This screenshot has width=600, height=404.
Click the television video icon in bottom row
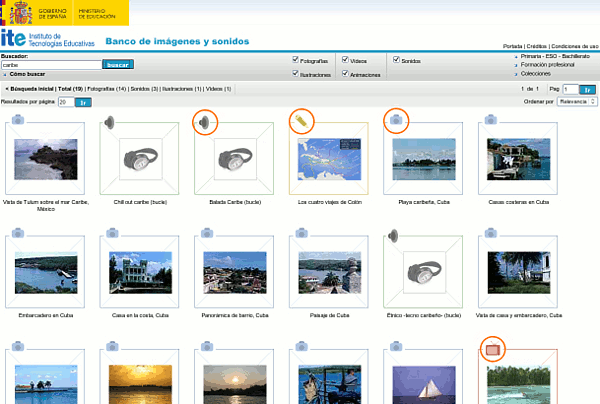(x=493, y=349)
